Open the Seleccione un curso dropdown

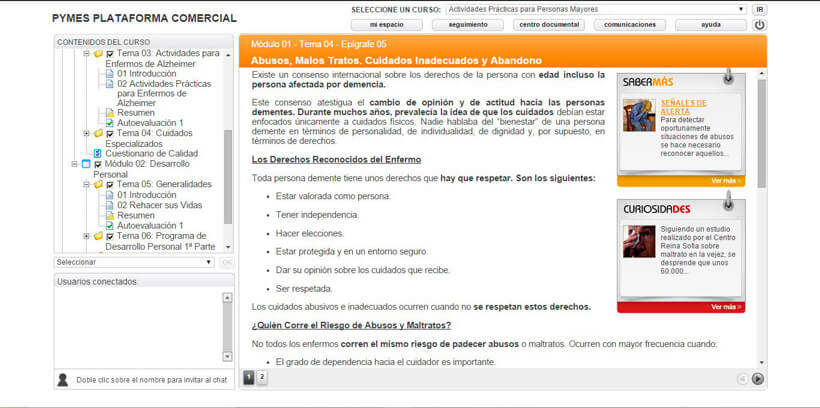(x=596, y=9)
